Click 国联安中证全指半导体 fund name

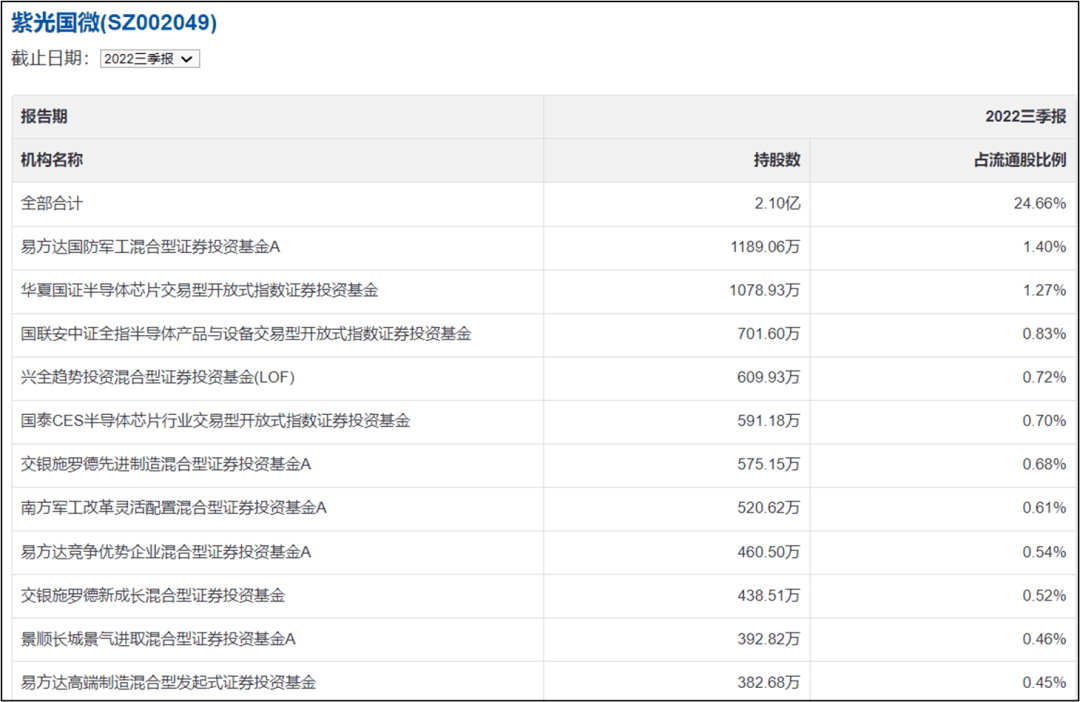246,334
